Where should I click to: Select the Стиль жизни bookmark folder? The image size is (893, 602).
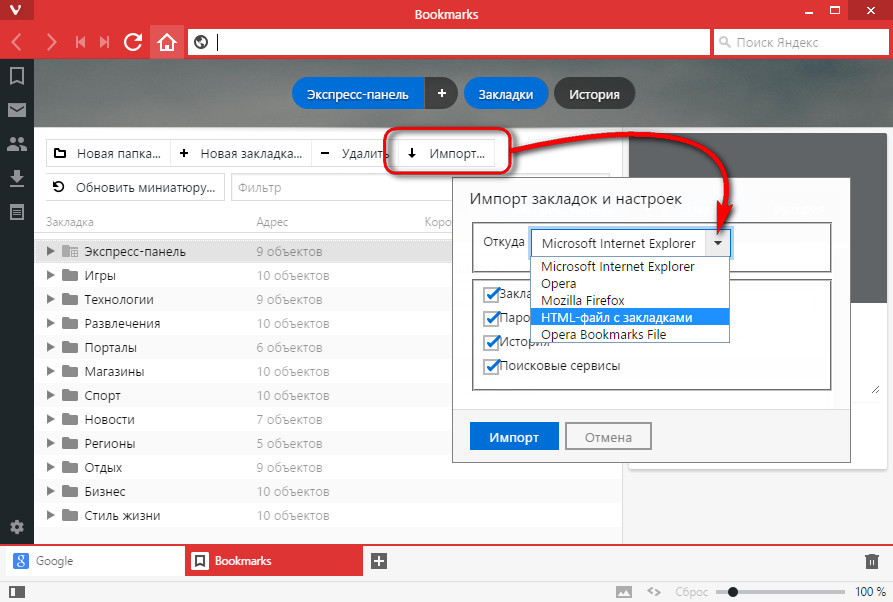click(x=122, y=515)
